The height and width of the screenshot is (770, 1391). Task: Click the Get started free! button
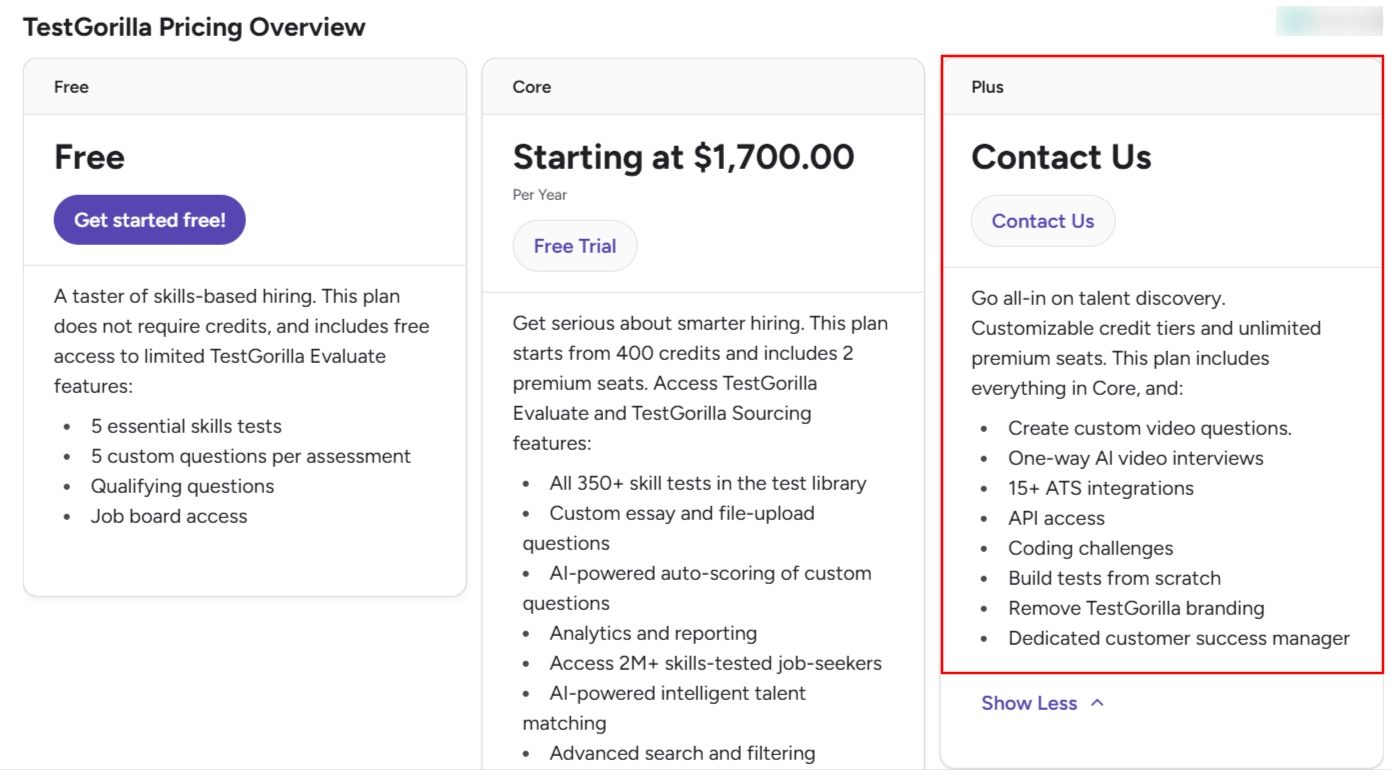(x=150, y=220)
